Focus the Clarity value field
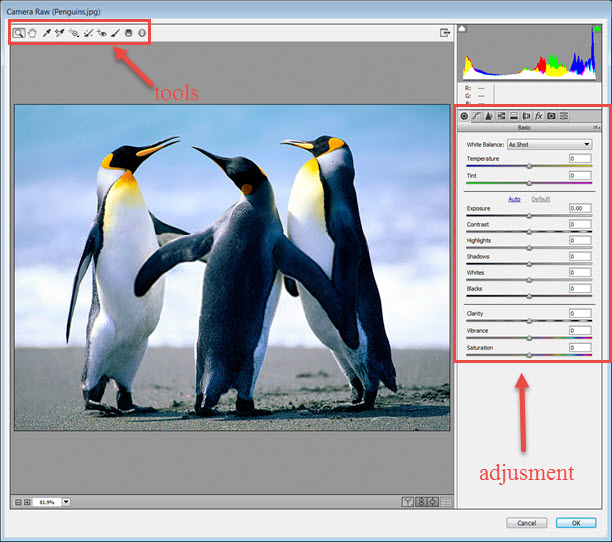The height and width of the screenshot is (542, 612). (580, 313)
